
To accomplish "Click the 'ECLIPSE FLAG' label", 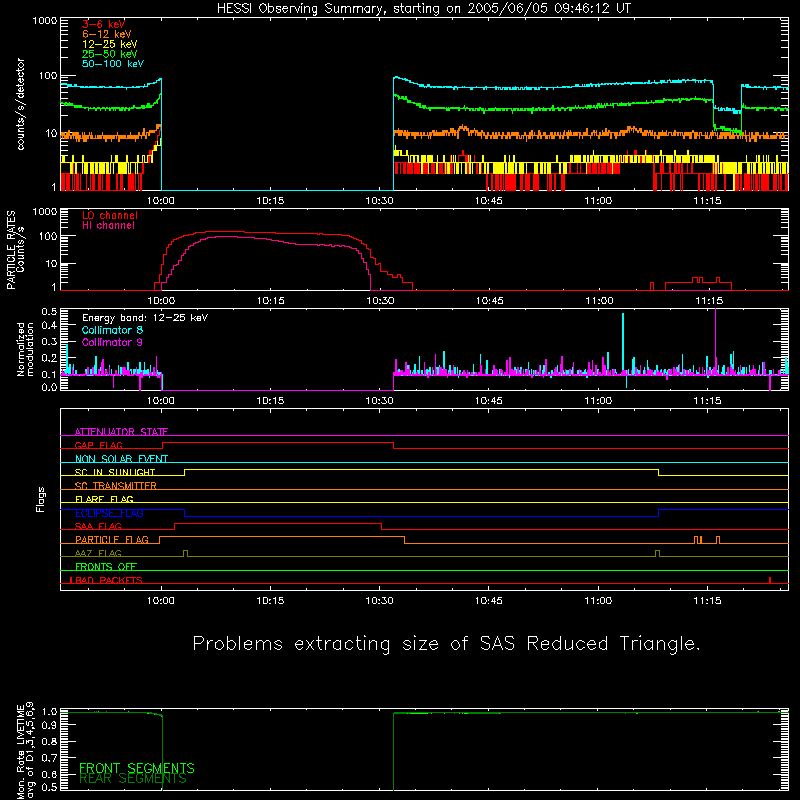I will pyautogui.click(x=109, y=513).
